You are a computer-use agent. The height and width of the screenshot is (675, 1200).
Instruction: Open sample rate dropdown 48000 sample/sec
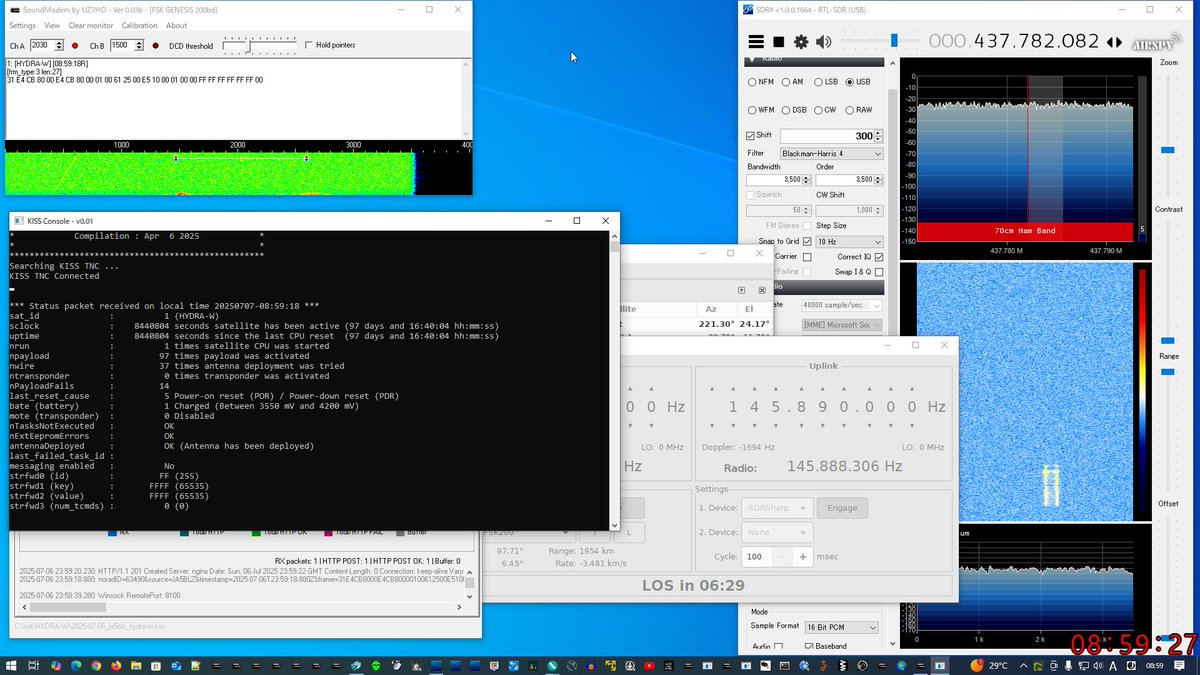click(x=842, y=305)
